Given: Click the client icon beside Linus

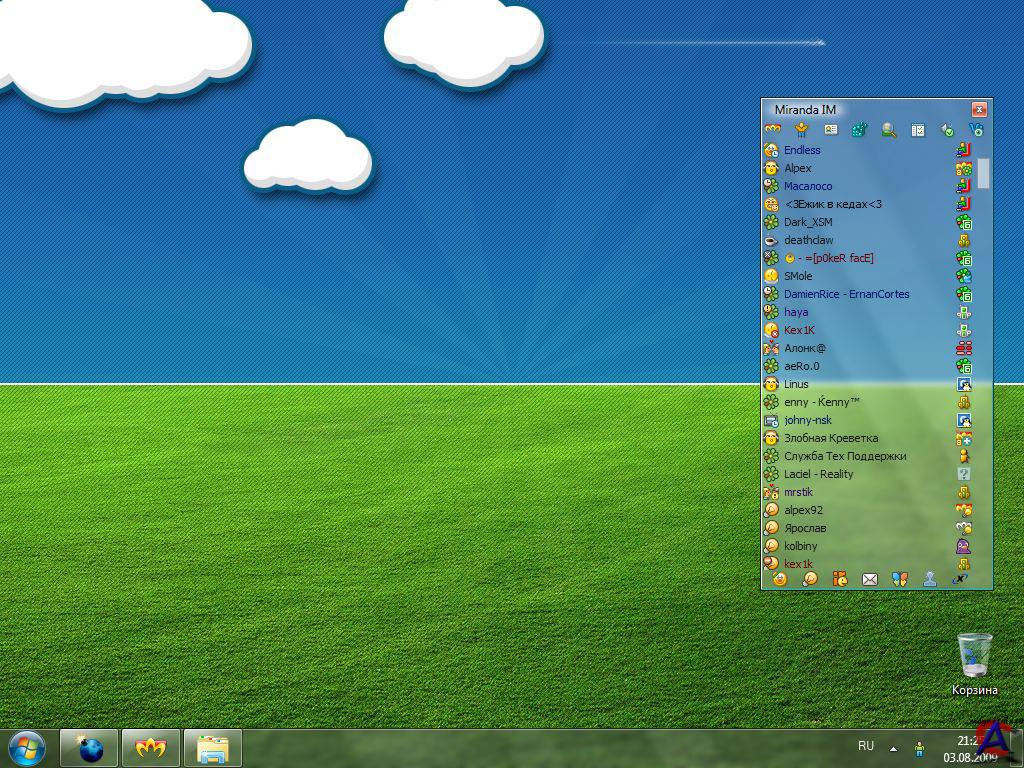Looking at the screenshot, I should [964, 384].
